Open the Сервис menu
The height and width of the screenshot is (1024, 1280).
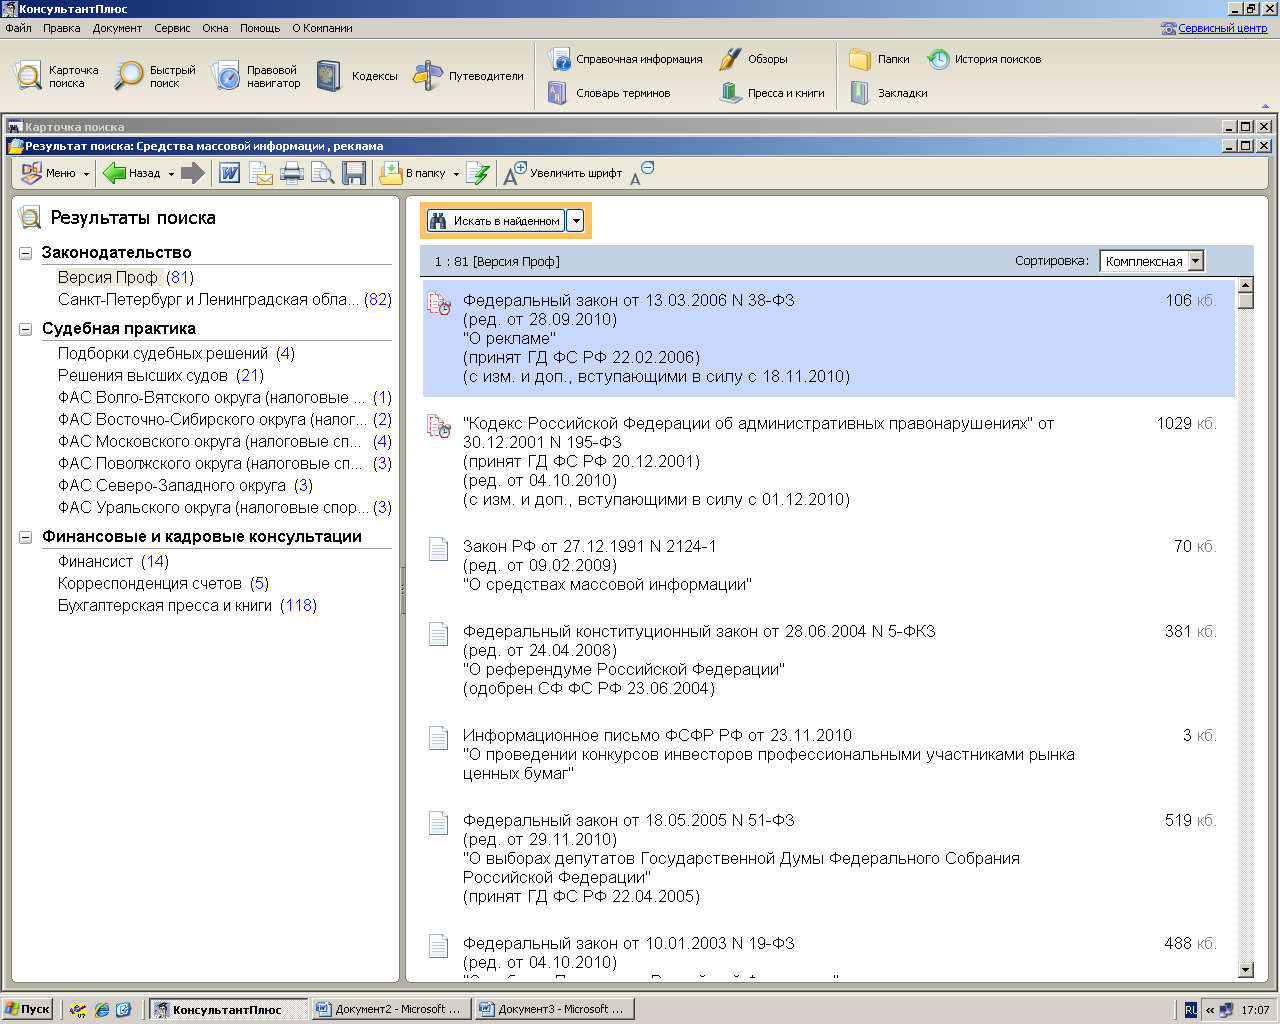(172, 28)
